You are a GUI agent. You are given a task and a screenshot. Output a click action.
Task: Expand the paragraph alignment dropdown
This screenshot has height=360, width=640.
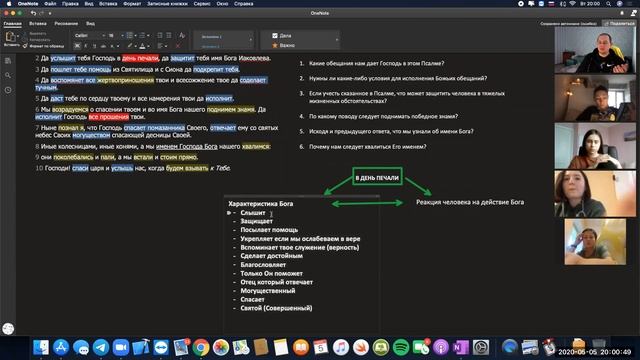click(x=166, y=46)
